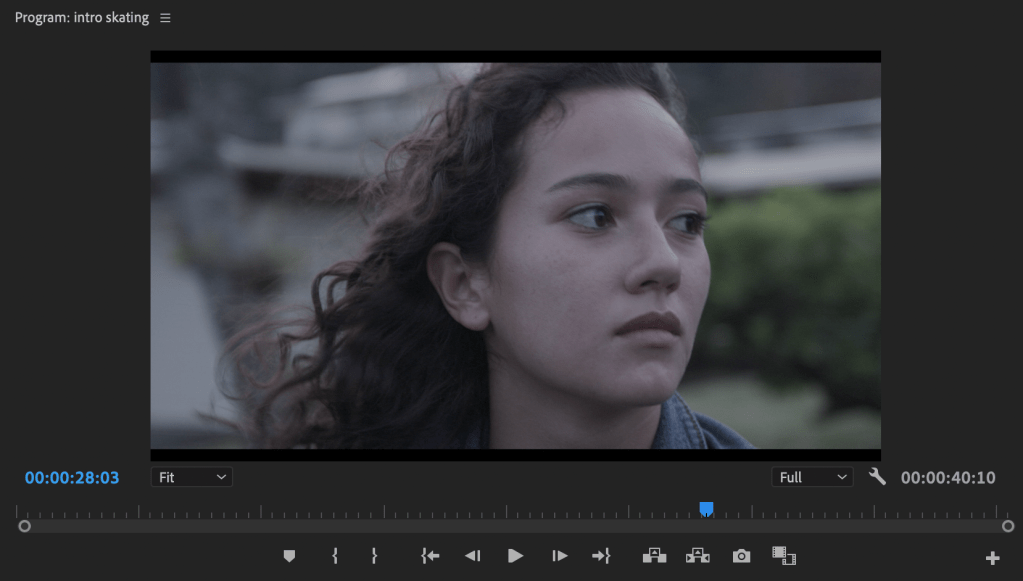Open the wrench Settings menu

(878, 477)
